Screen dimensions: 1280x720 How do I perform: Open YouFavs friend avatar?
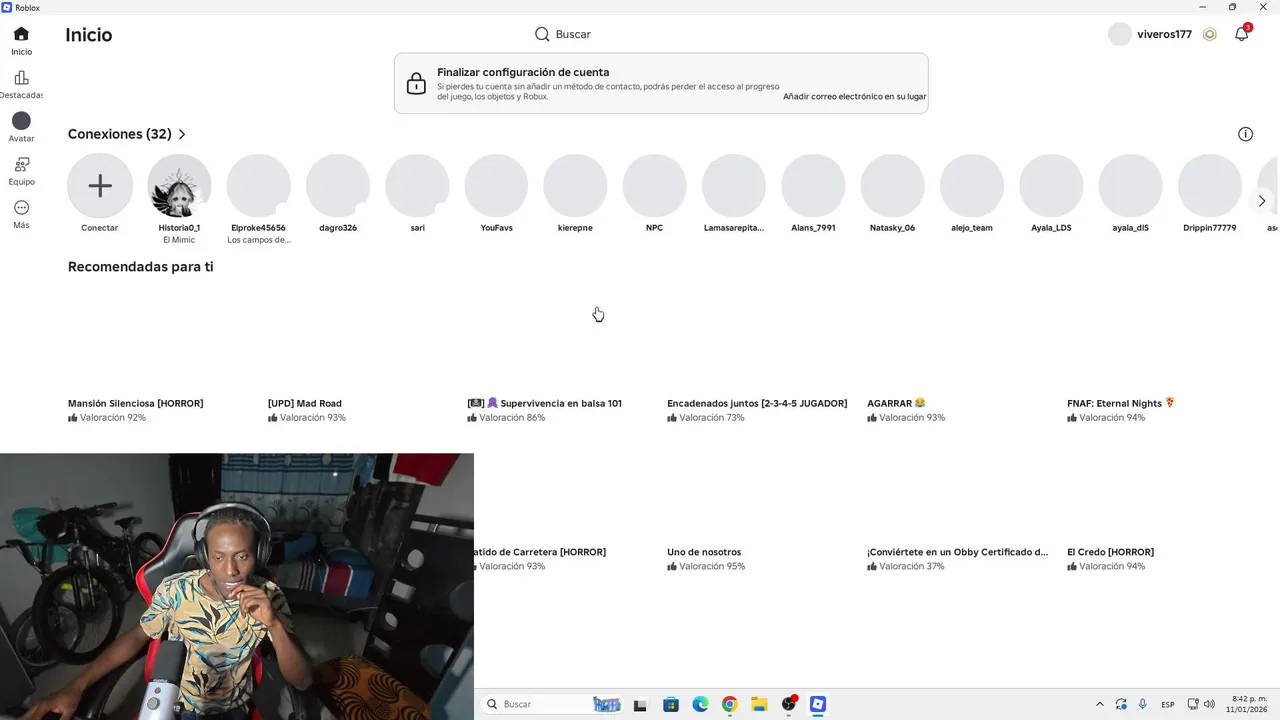[496, 186]
